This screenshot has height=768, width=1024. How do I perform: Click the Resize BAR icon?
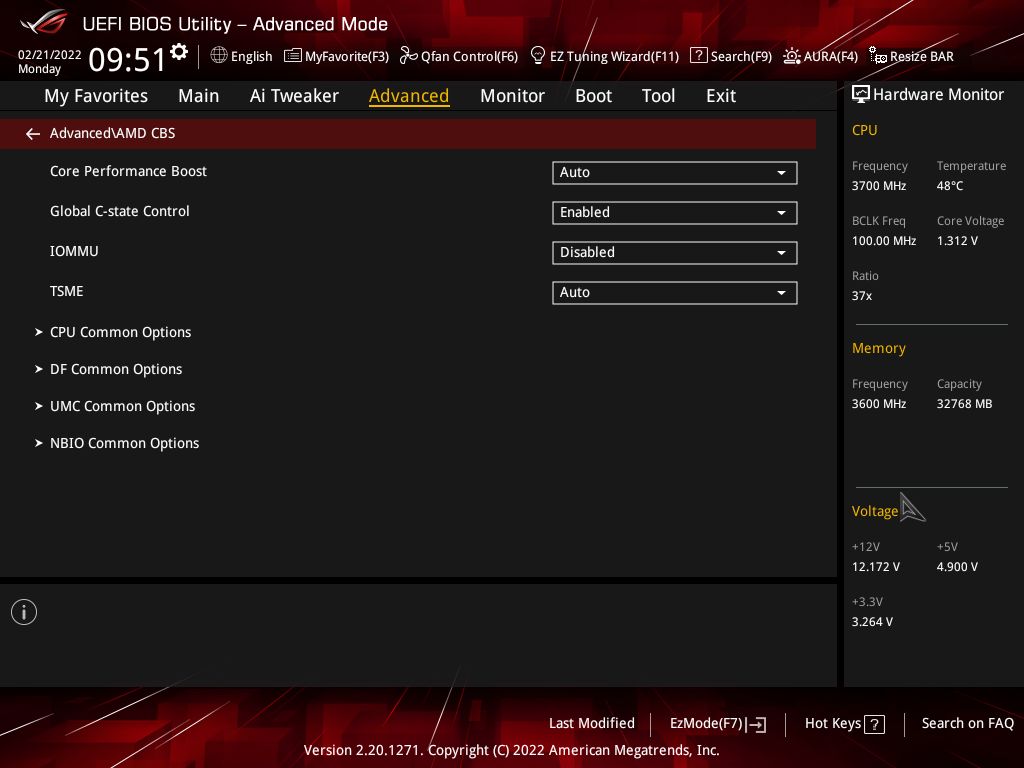(x=878, y=56)
